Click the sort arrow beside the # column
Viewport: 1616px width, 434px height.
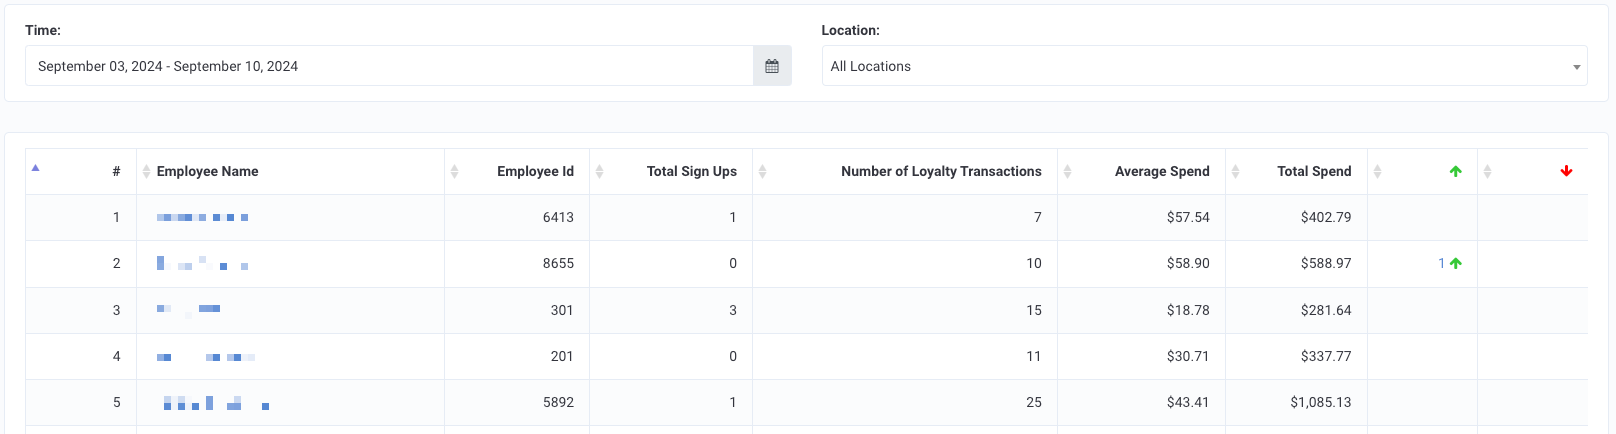point(35,168)
